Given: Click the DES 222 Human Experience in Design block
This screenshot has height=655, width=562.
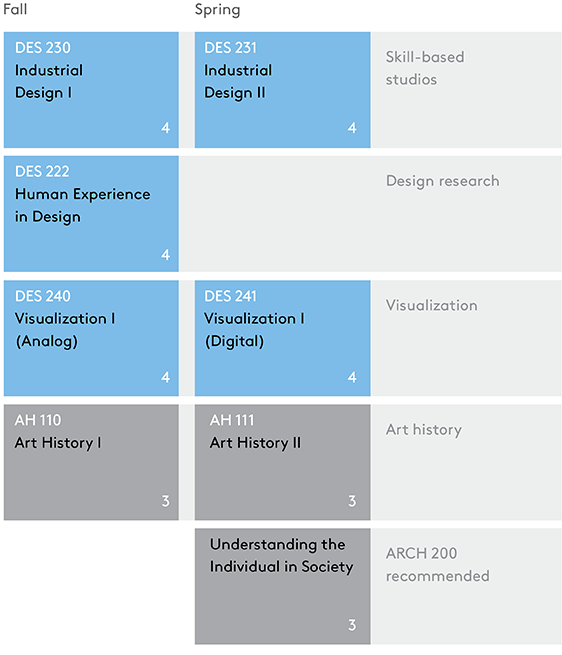Looking at the screenshot, I should pos(91,214).
